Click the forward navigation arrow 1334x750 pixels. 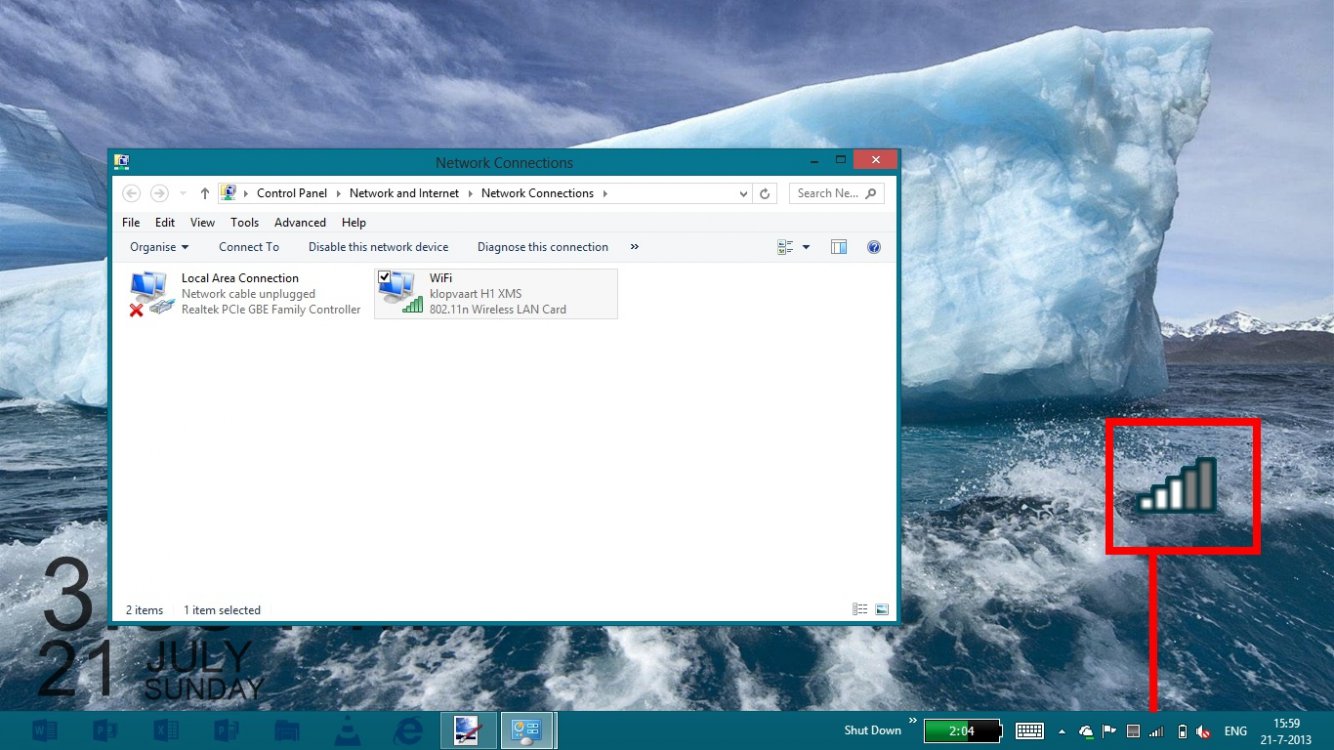tap(159, 193)
